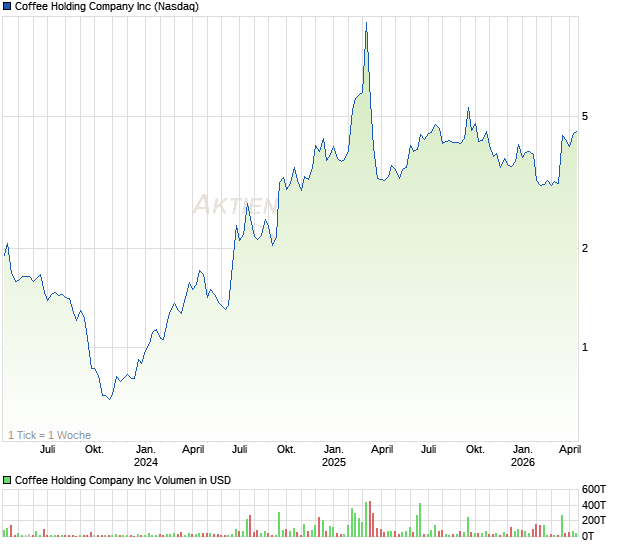Click the tallest red volume bar
Screen dimensions: 620x546
pos(370,519)
